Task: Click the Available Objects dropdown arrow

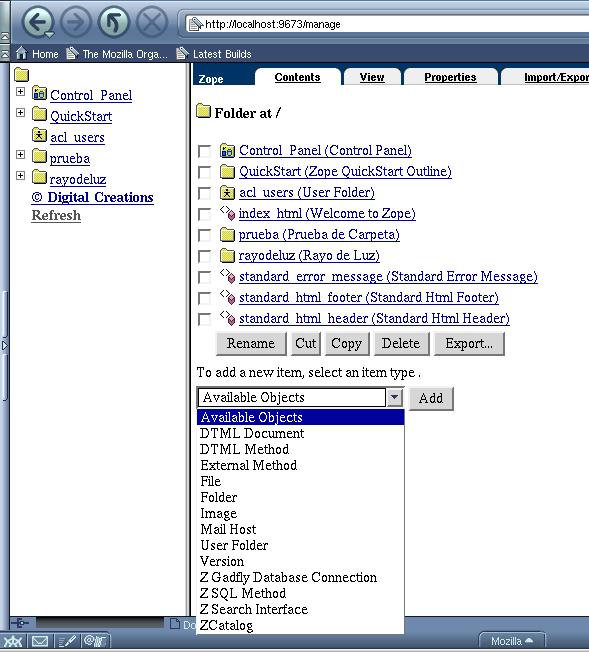Action: tap(394, 398)
